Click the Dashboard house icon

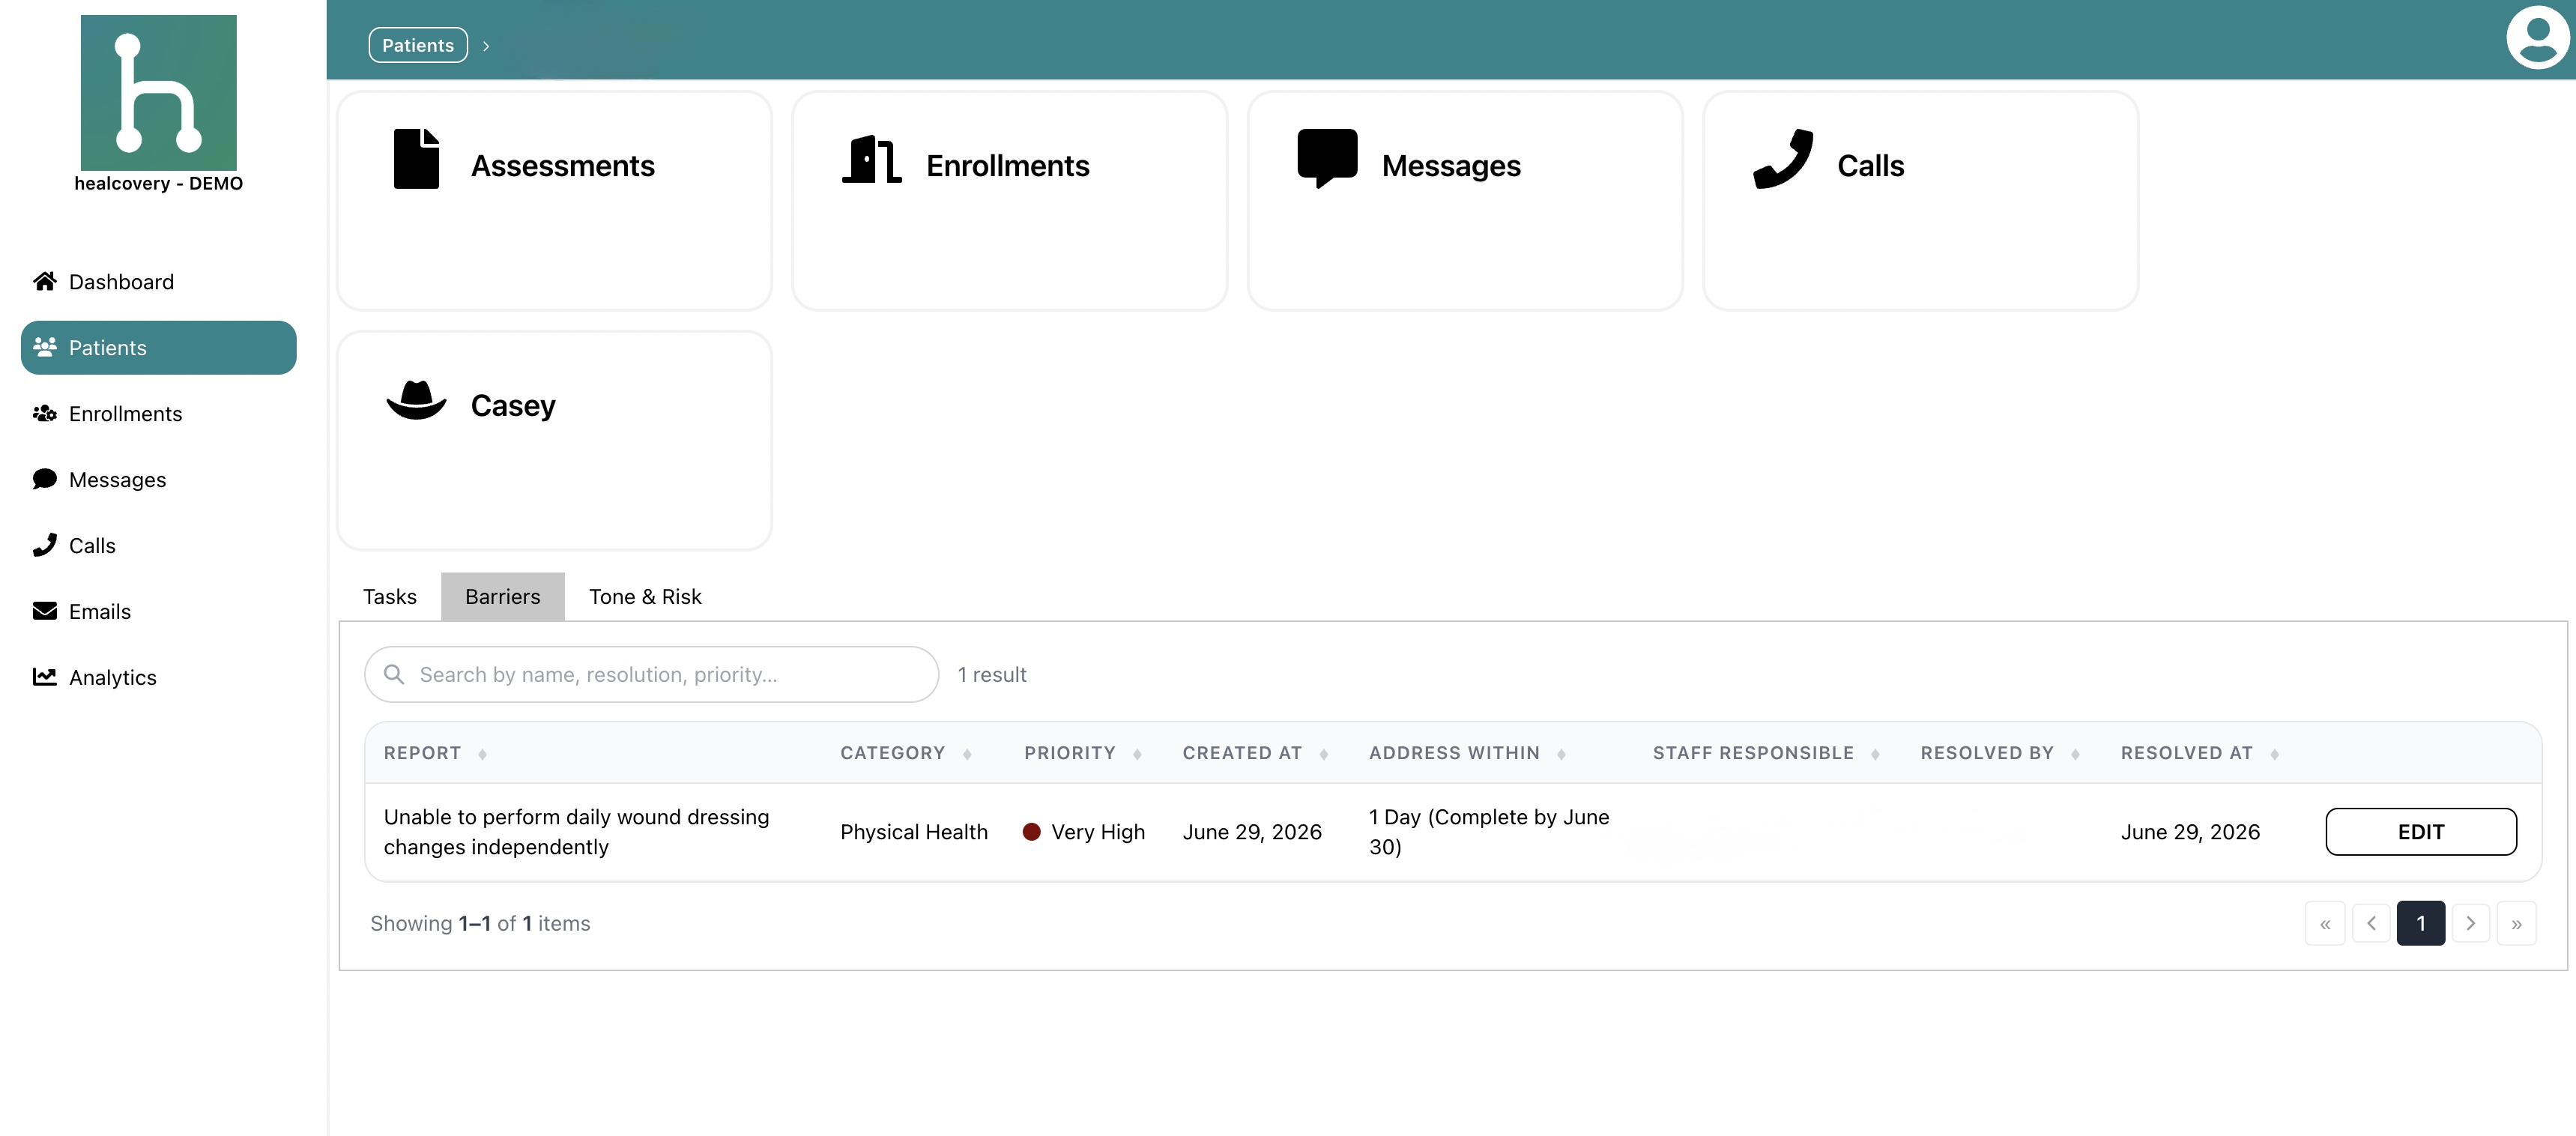pyautogui.click(x=44, y=282)
